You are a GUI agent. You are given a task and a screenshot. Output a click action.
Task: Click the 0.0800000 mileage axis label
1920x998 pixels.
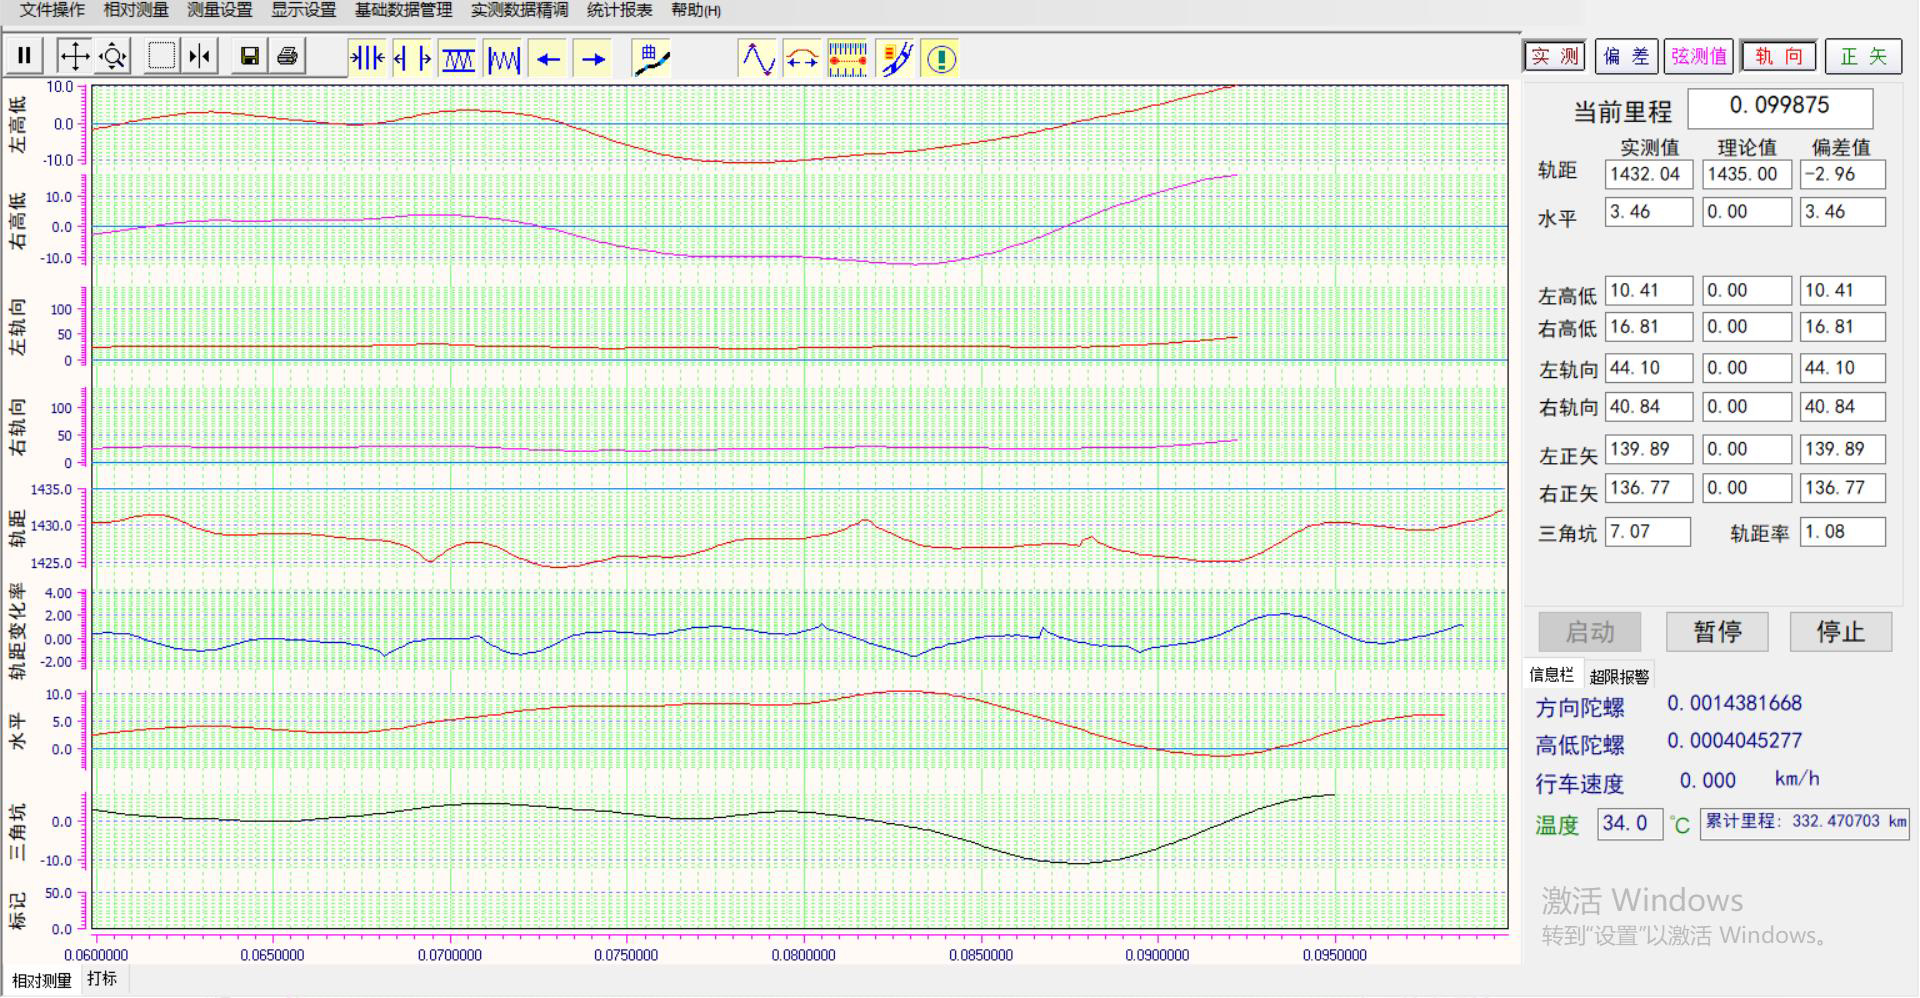(803, 956)
